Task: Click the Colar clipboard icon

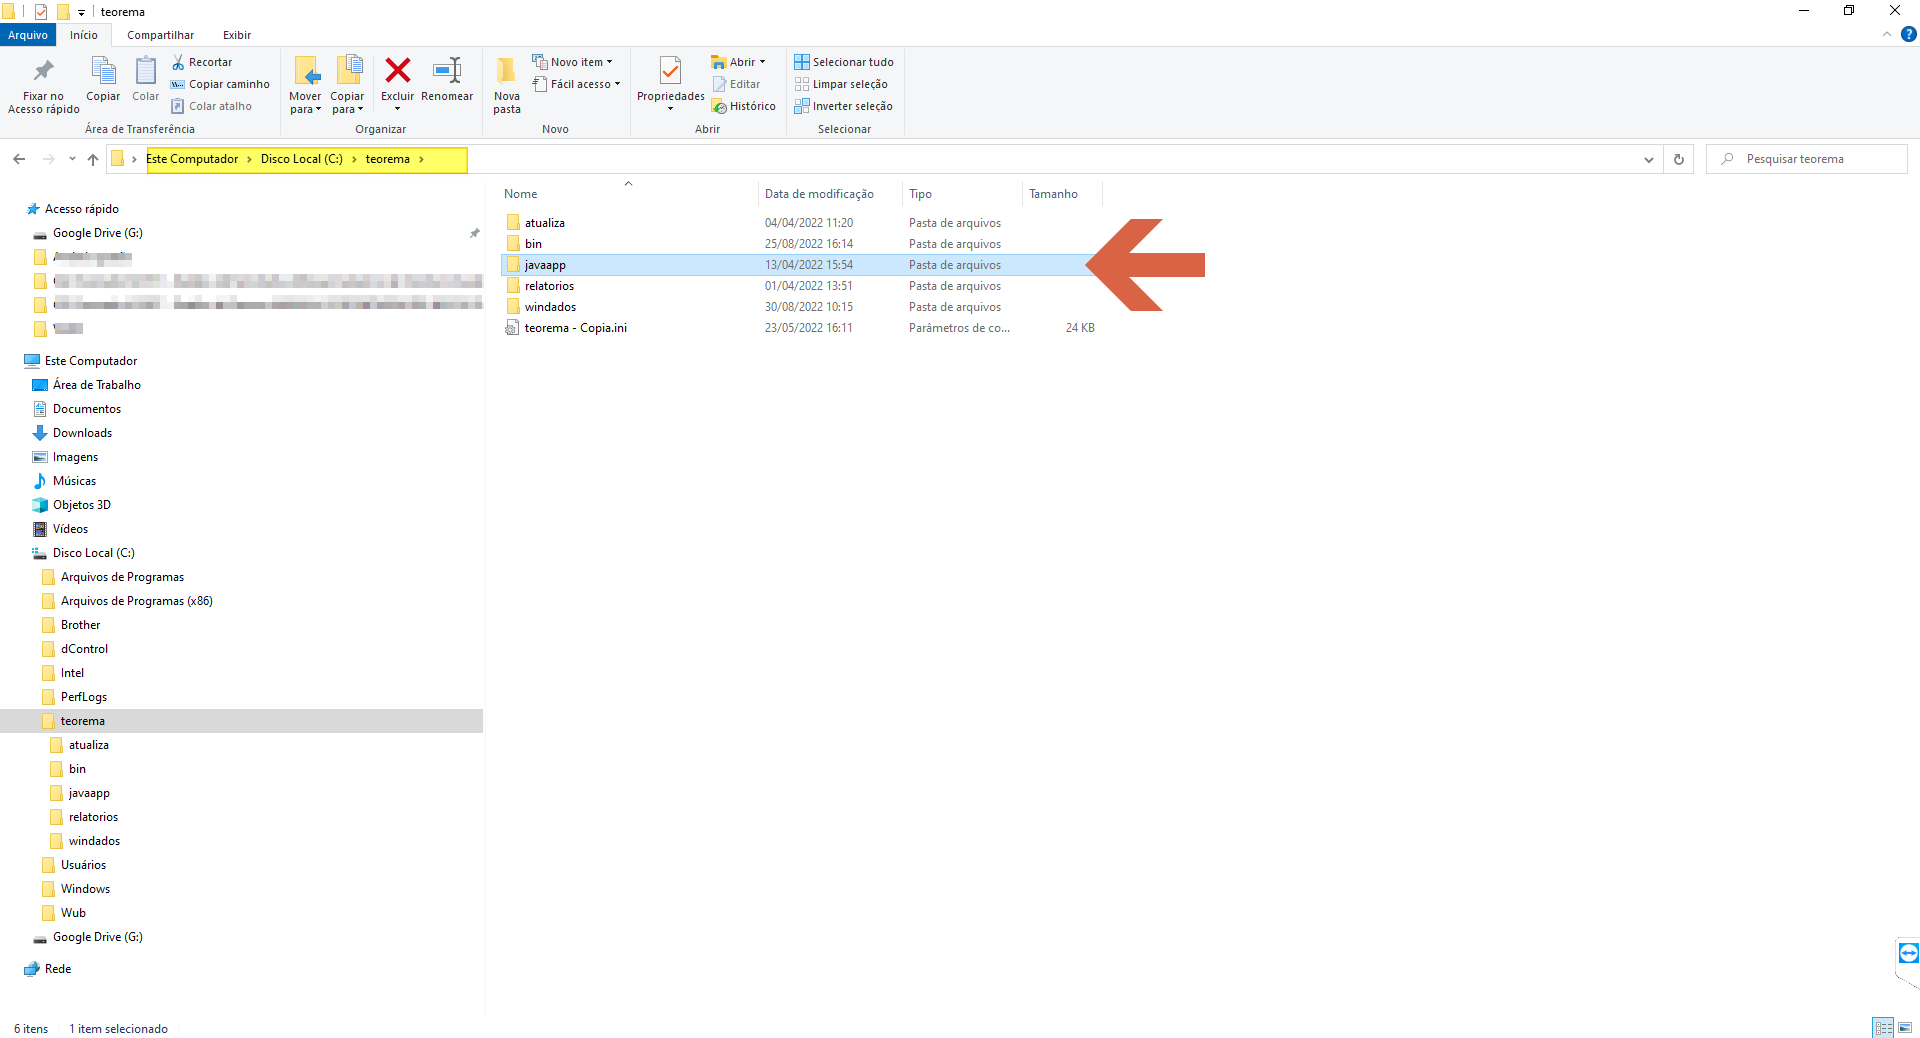Action: pyautogui.click(x=145, y=71)
